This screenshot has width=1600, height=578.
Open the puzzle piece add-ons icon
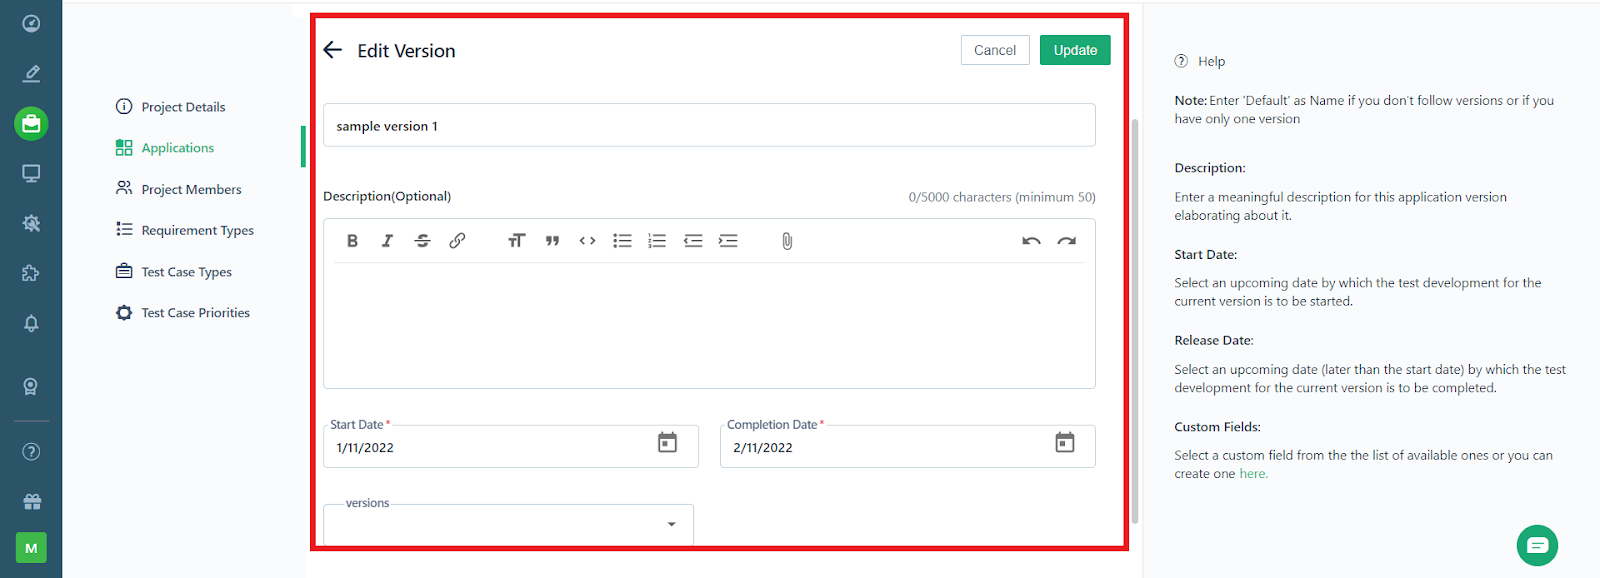click(x=31, y=273)
